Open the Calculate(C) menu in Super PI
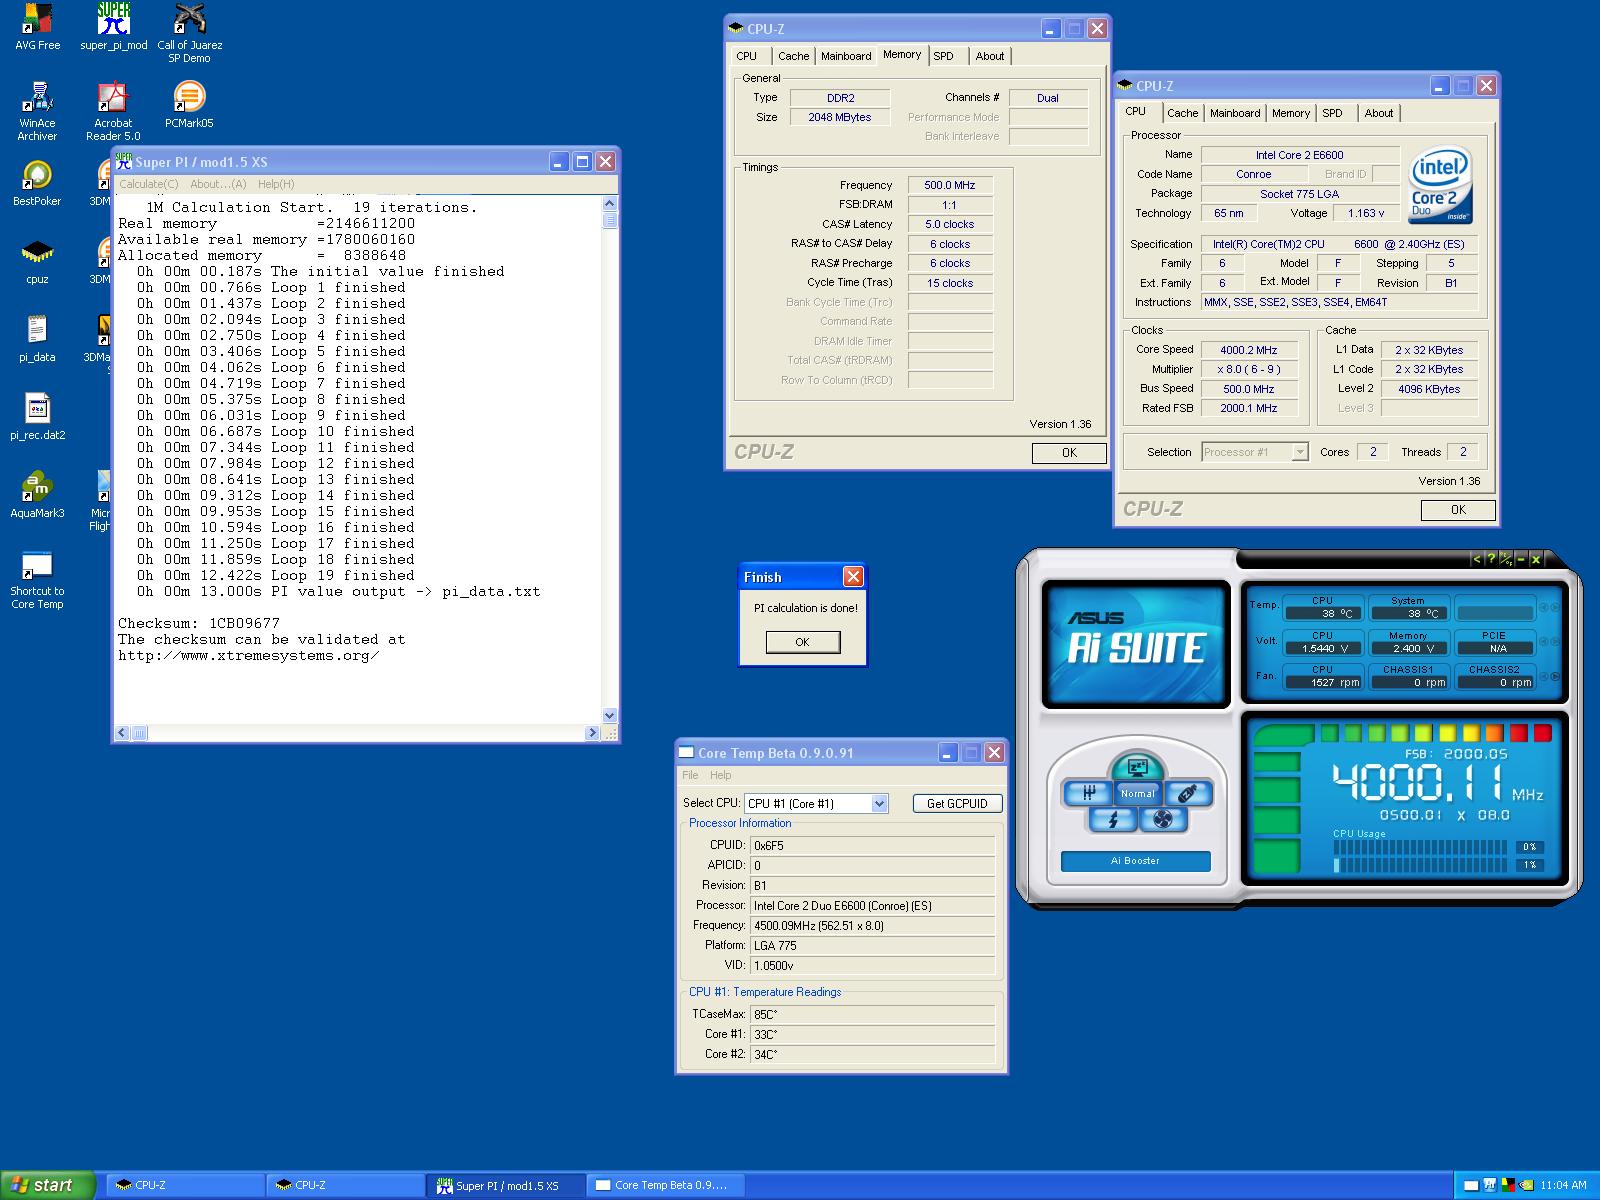The image size is (1600, 1200). (149, 184)
